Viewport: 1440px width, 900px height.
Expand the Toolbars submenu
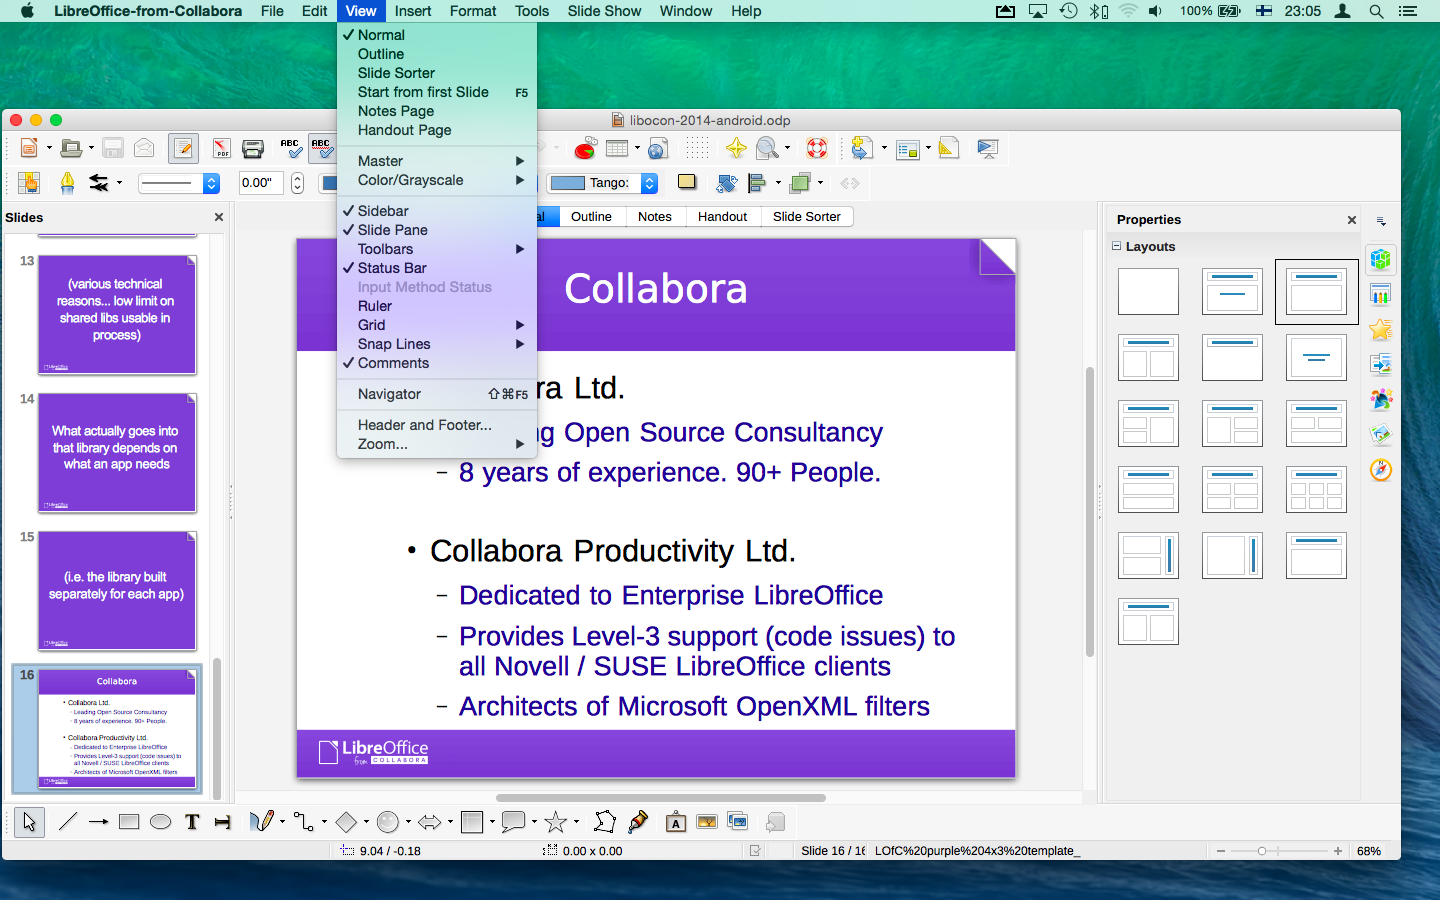click(437, 249)
